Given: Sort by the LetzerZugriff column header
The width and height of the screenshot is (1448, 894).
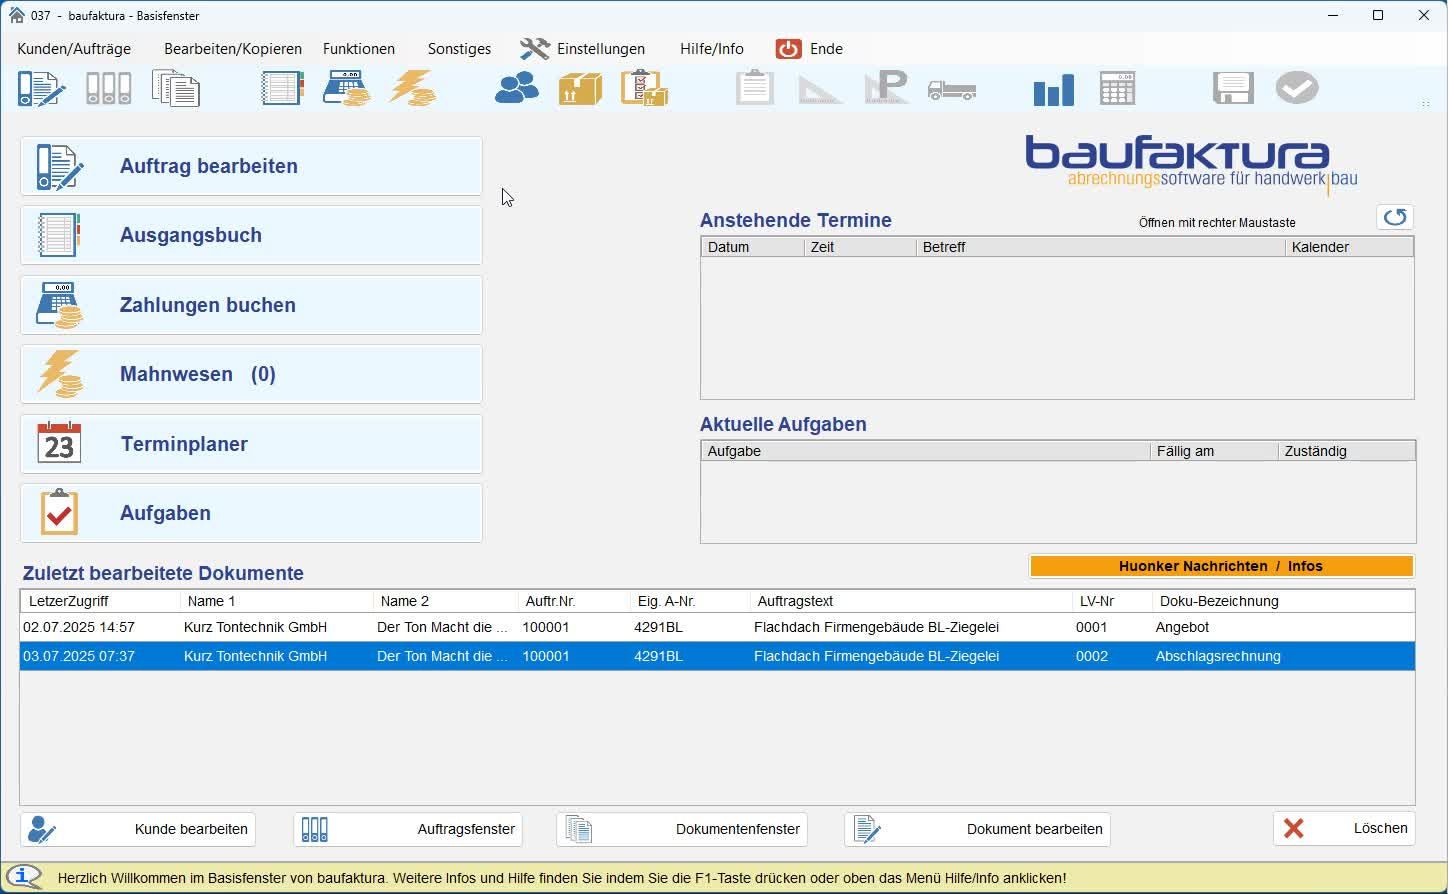Looking at the screenshot, I should point(100,601).
